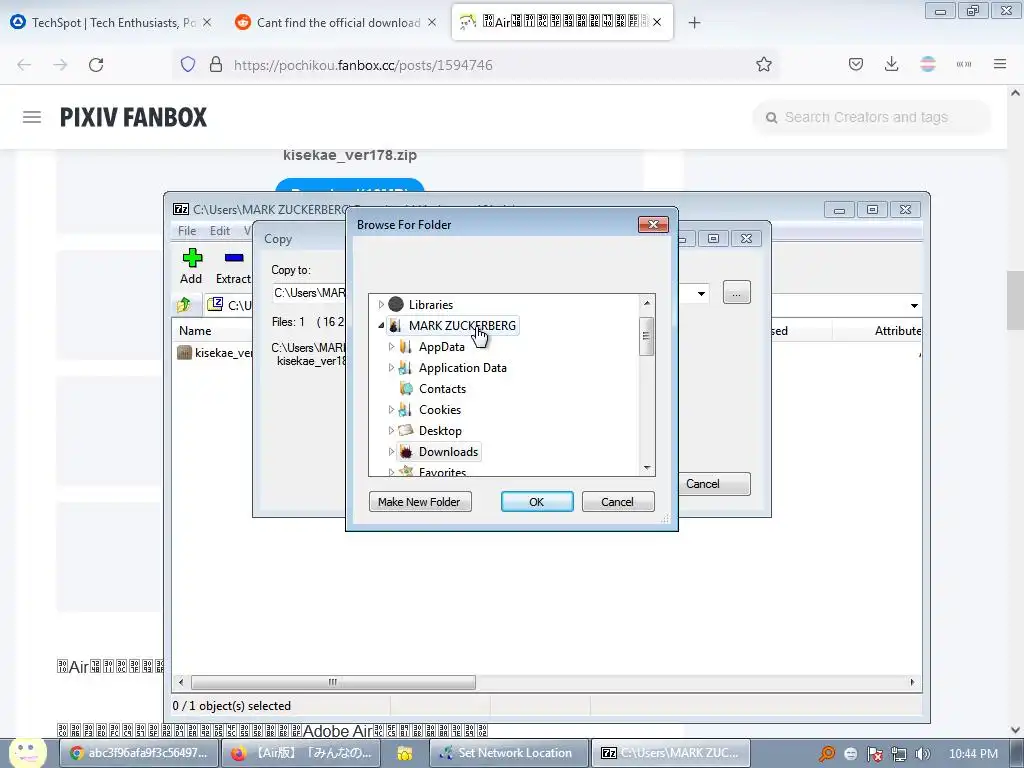
Task: Open Firefox application menu
Action: point(1000,64)
